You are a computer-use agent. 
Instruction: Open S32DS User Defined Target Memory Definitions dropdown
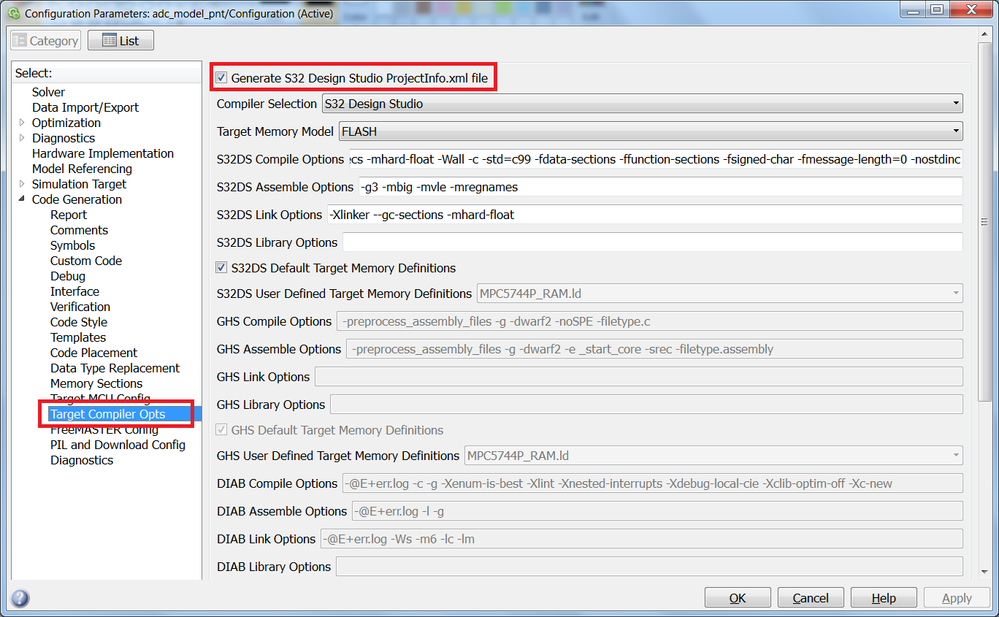click(720, 293)
